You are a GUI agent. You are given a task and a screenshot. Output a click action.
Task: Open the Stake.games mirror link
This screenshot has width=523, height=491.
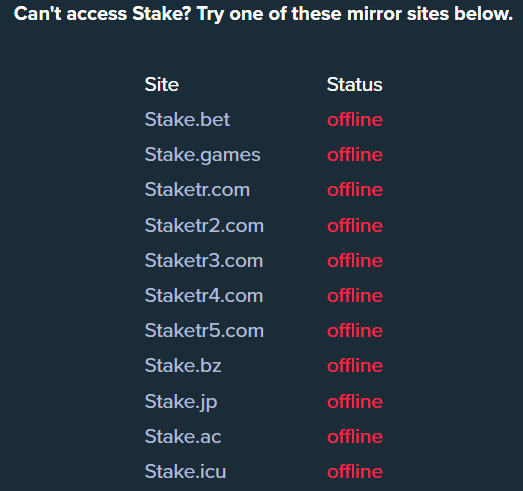pos(202,155)
